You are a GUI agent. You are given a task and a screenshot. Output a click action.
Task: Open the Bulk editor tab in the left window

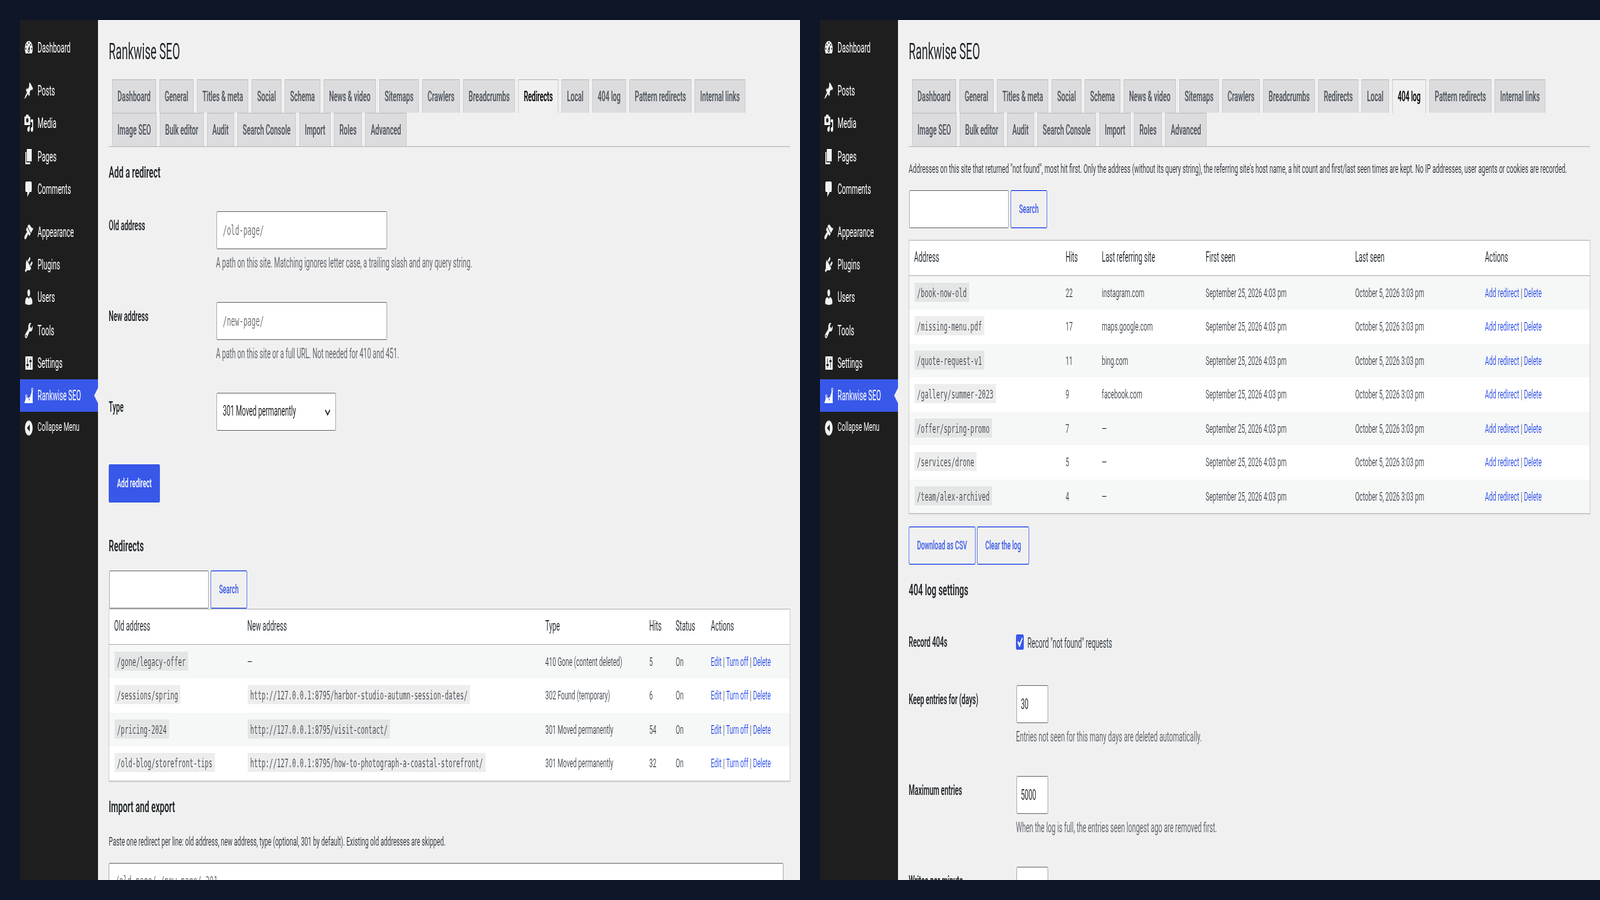(x=182, y=130)
